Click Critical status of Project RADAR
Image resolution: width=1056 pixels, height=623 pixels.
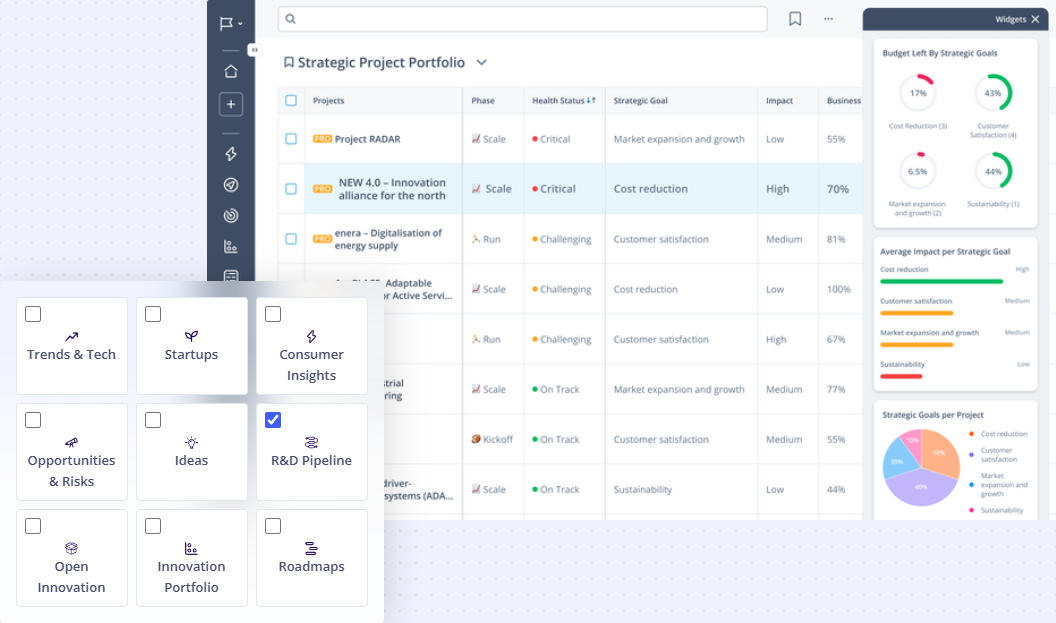[551, 139]
